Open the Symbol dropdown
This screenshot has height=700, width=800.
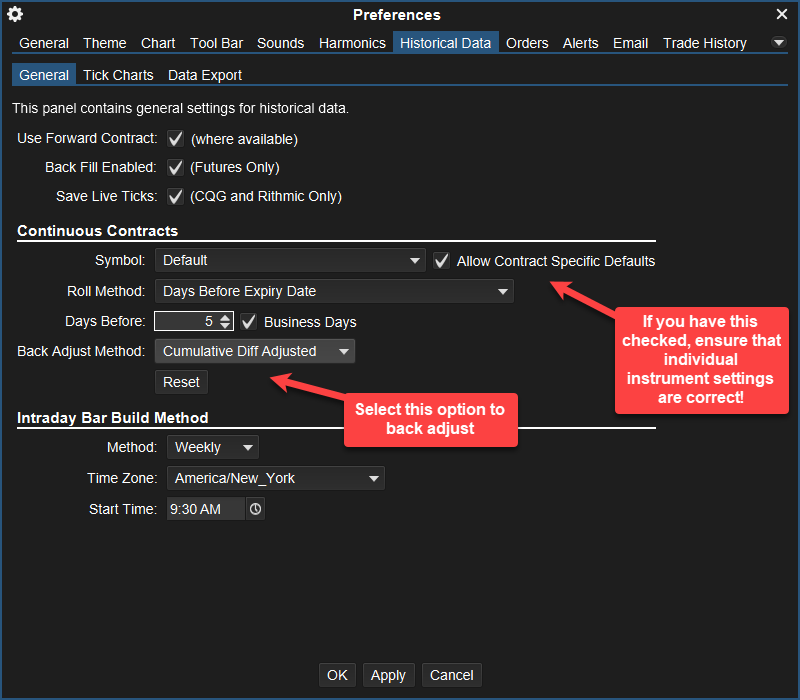(290, 261)
